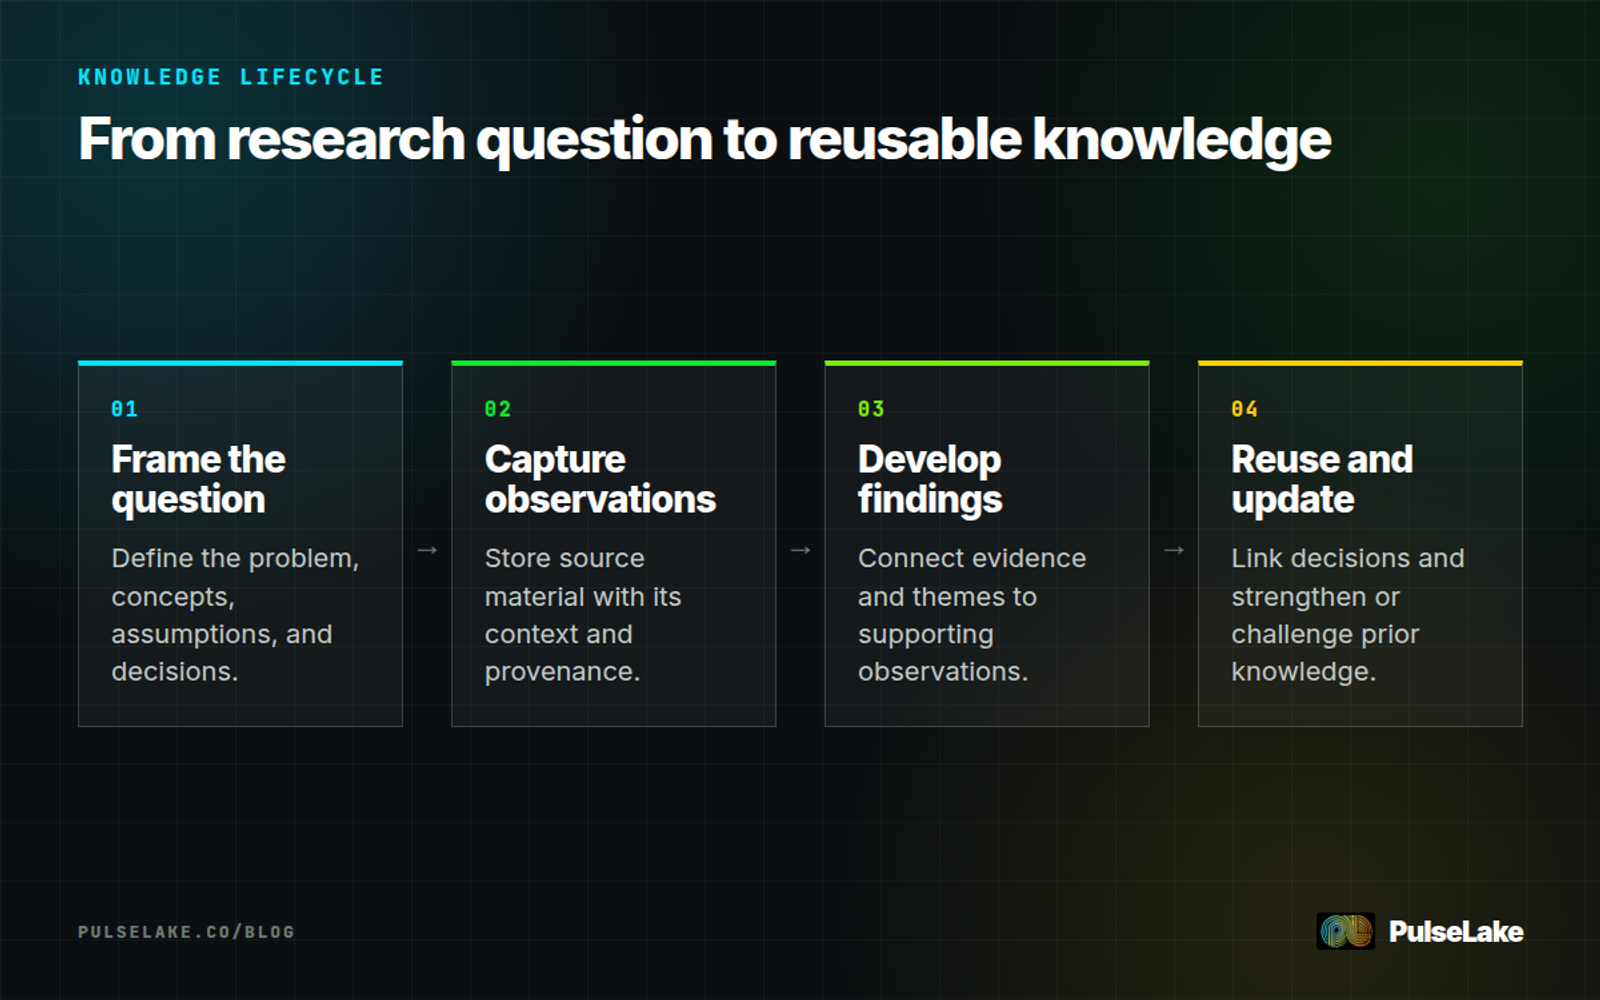Viewport: 1600px width, 1000px height.
Task: Click the arrow between steps 02 and 03
Action: (x=800, y=550)
